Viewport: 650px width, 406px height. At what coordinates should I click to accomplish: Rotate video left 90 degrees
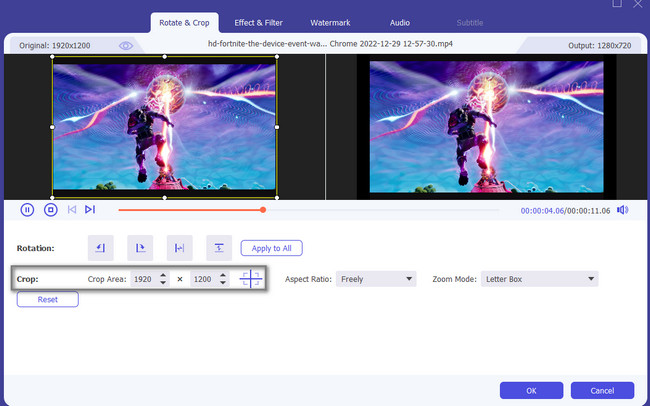pos(101,248)
